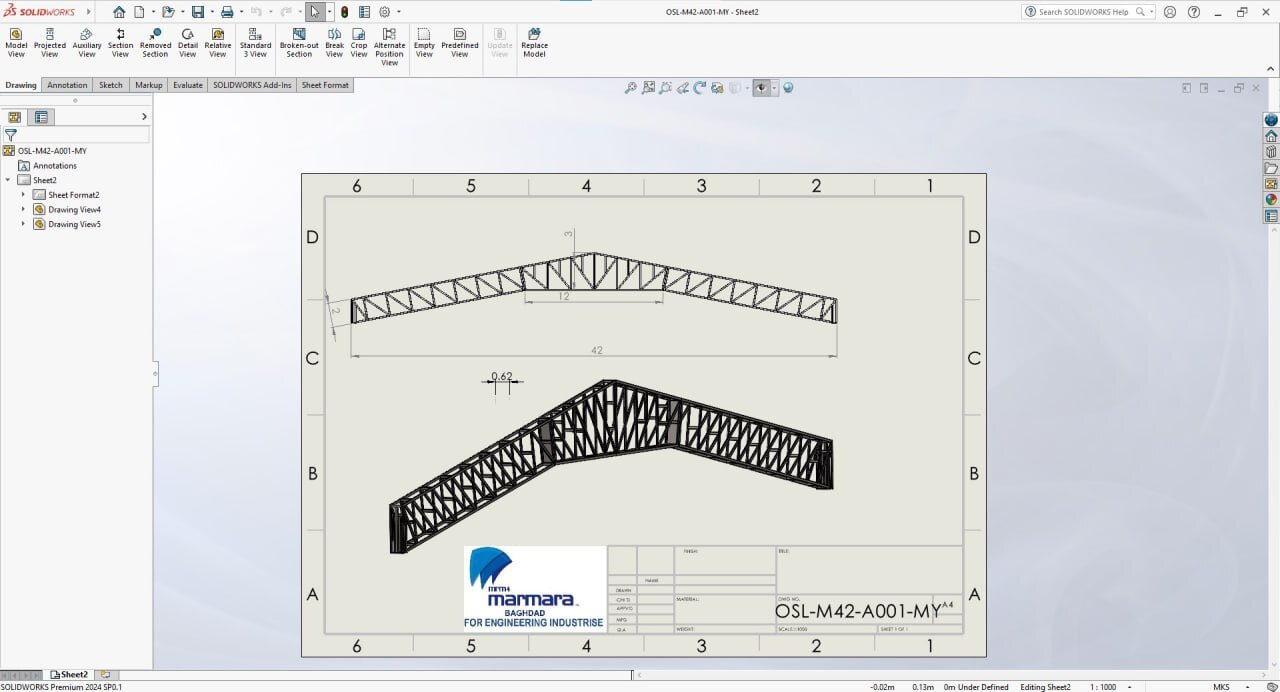Click the Search SOLIDWORKS Help field
This screenshot has width=1280, height=692.
[1083, 12]
